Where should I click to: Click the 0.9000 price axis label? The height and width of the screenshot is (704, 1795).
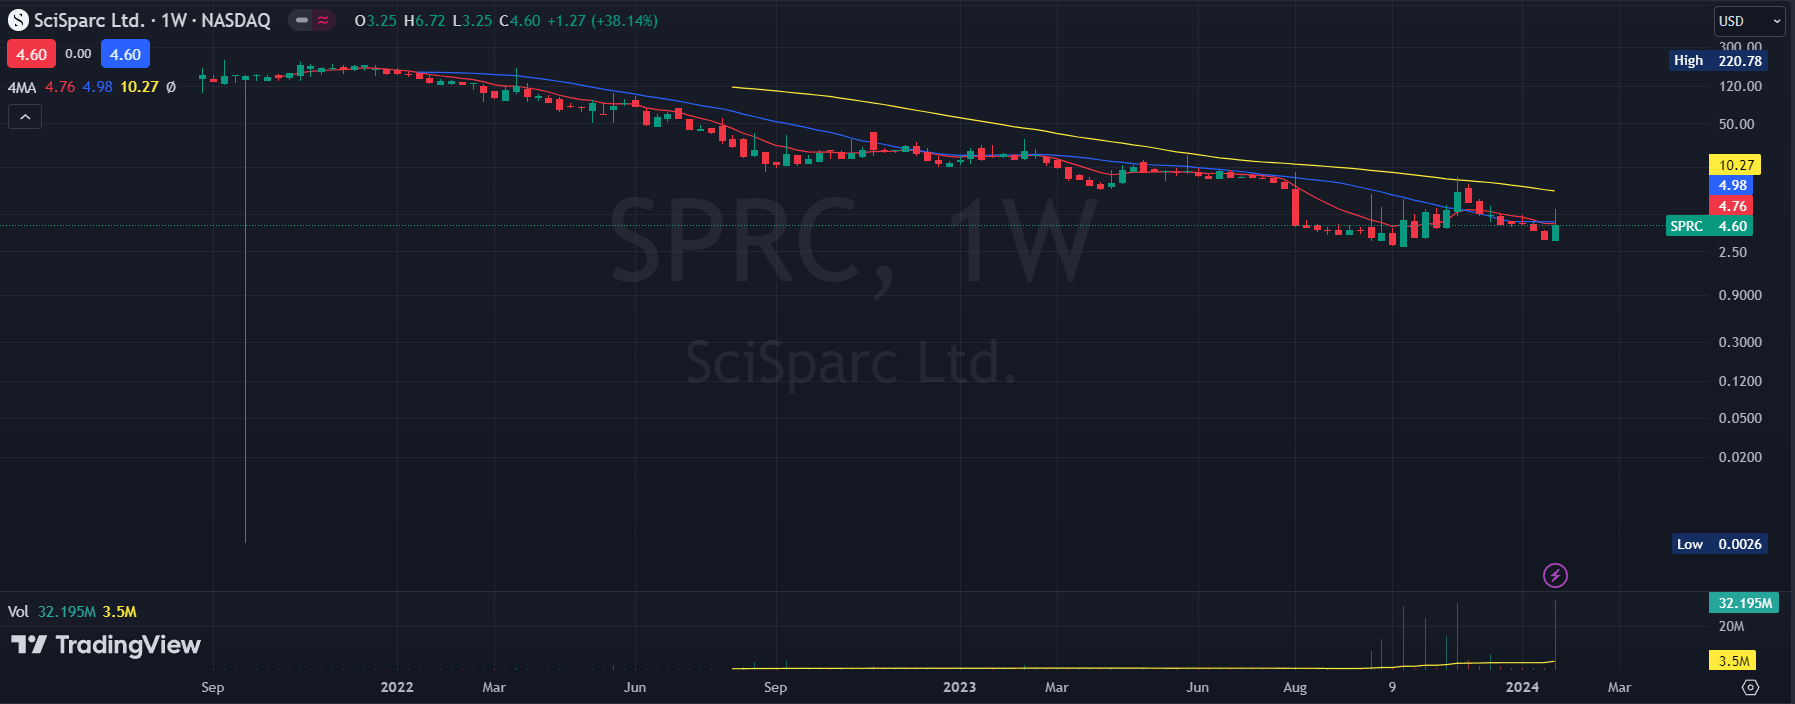1740,295
